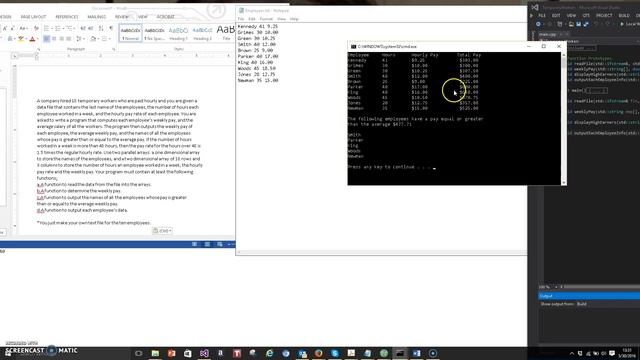Viewport: 640px width, 360px height.
Task: Open Notepad Format menu
Action: point(266,19)
